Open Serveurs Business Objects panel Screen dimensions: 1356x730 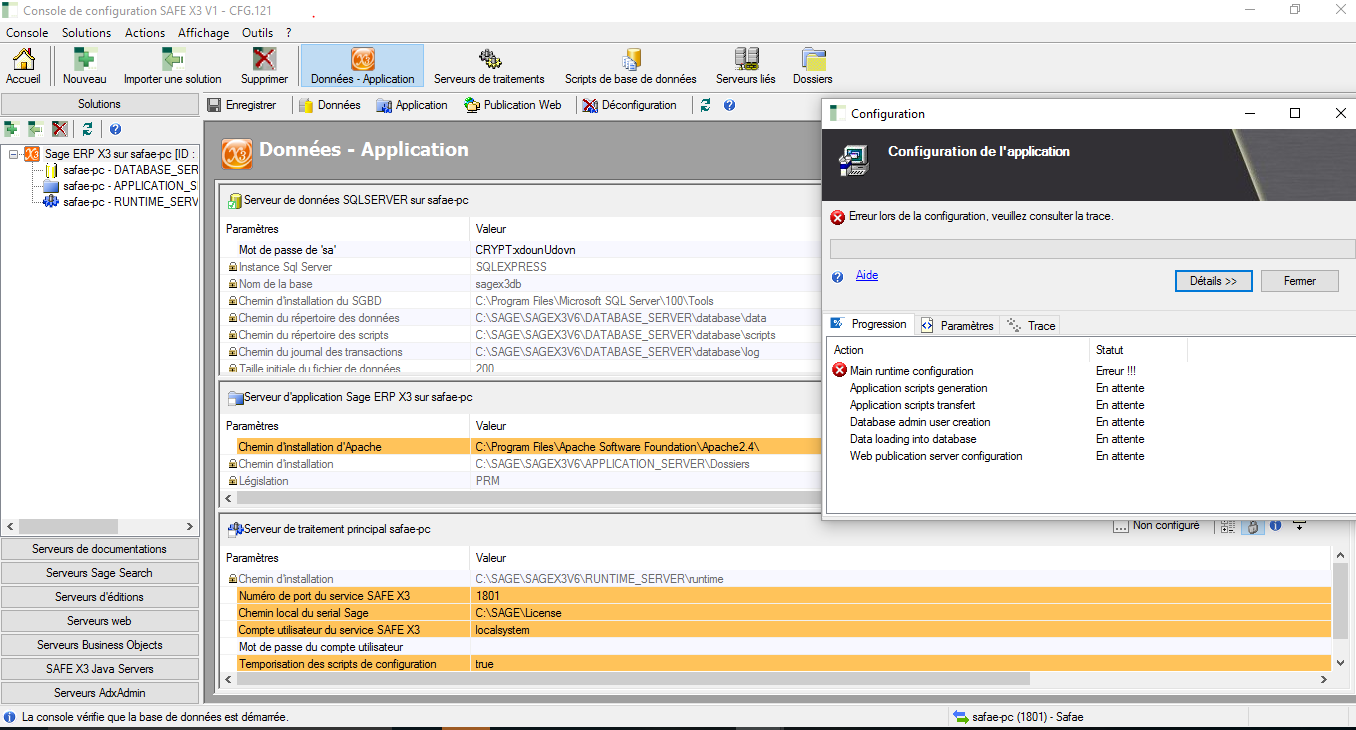point(99,645)
